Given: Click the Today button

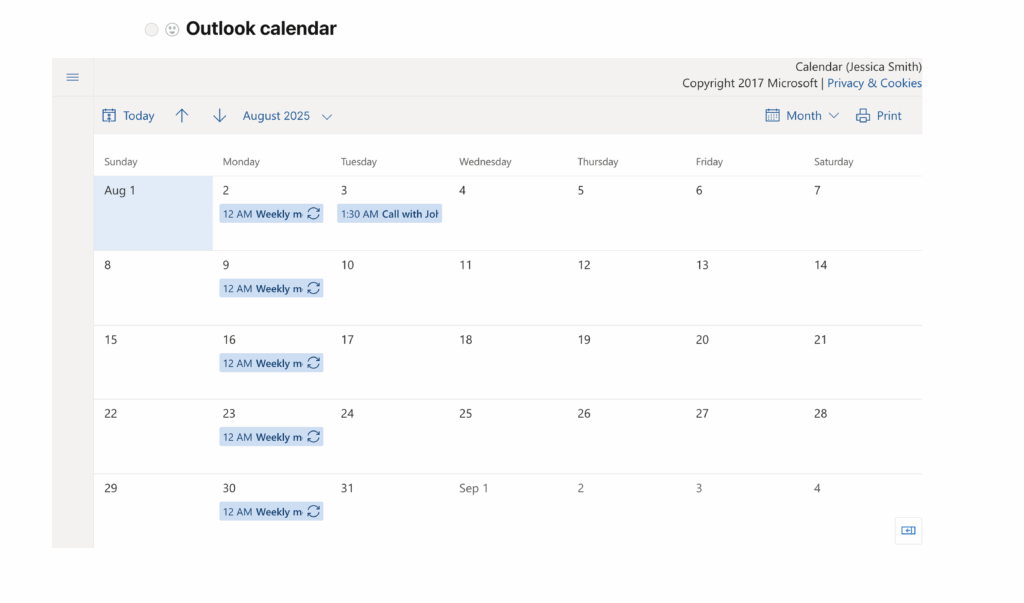Looking at the screenshot, I should click(x=140, y=115).
